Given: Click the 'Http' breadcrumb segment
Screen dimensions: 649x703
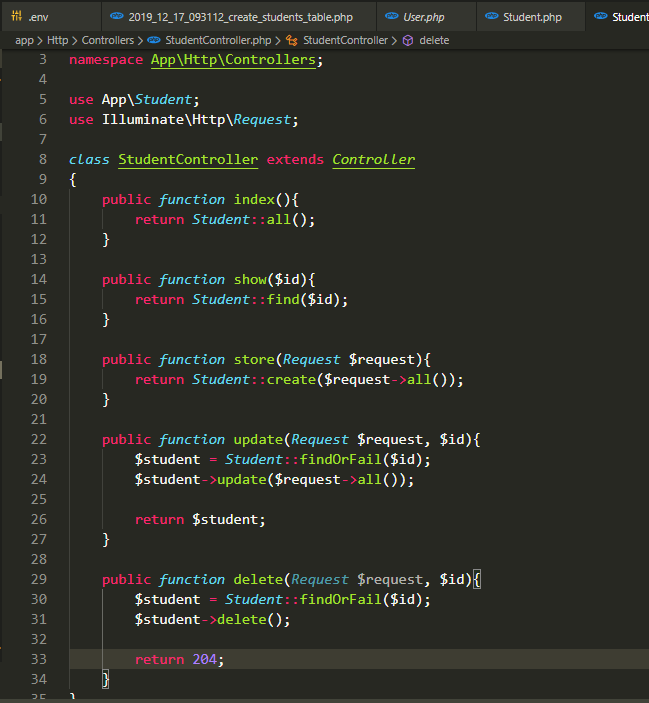Looking at the screenshot, I should (57, 40).
